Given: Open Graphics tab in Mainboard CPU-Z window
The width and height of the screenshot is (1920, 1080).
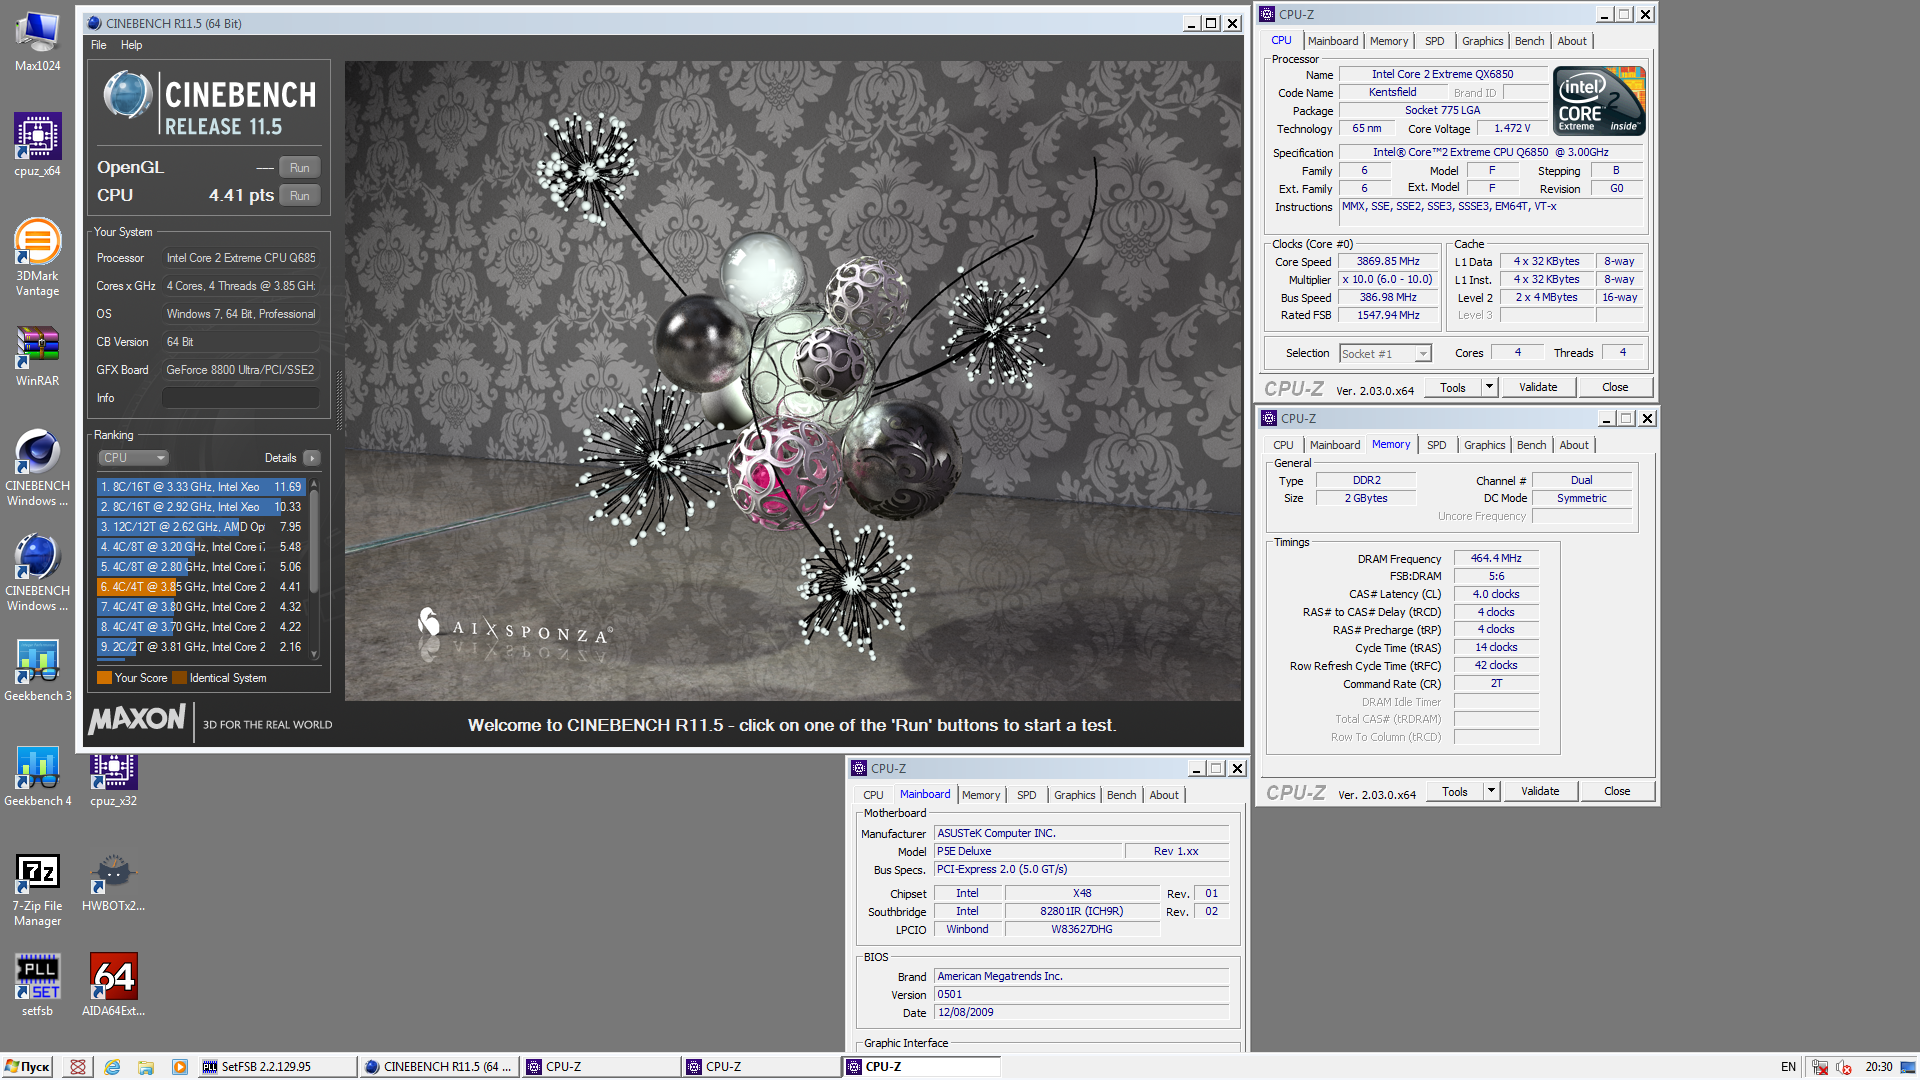Looking at the screenshot, I should (1074, 795).
